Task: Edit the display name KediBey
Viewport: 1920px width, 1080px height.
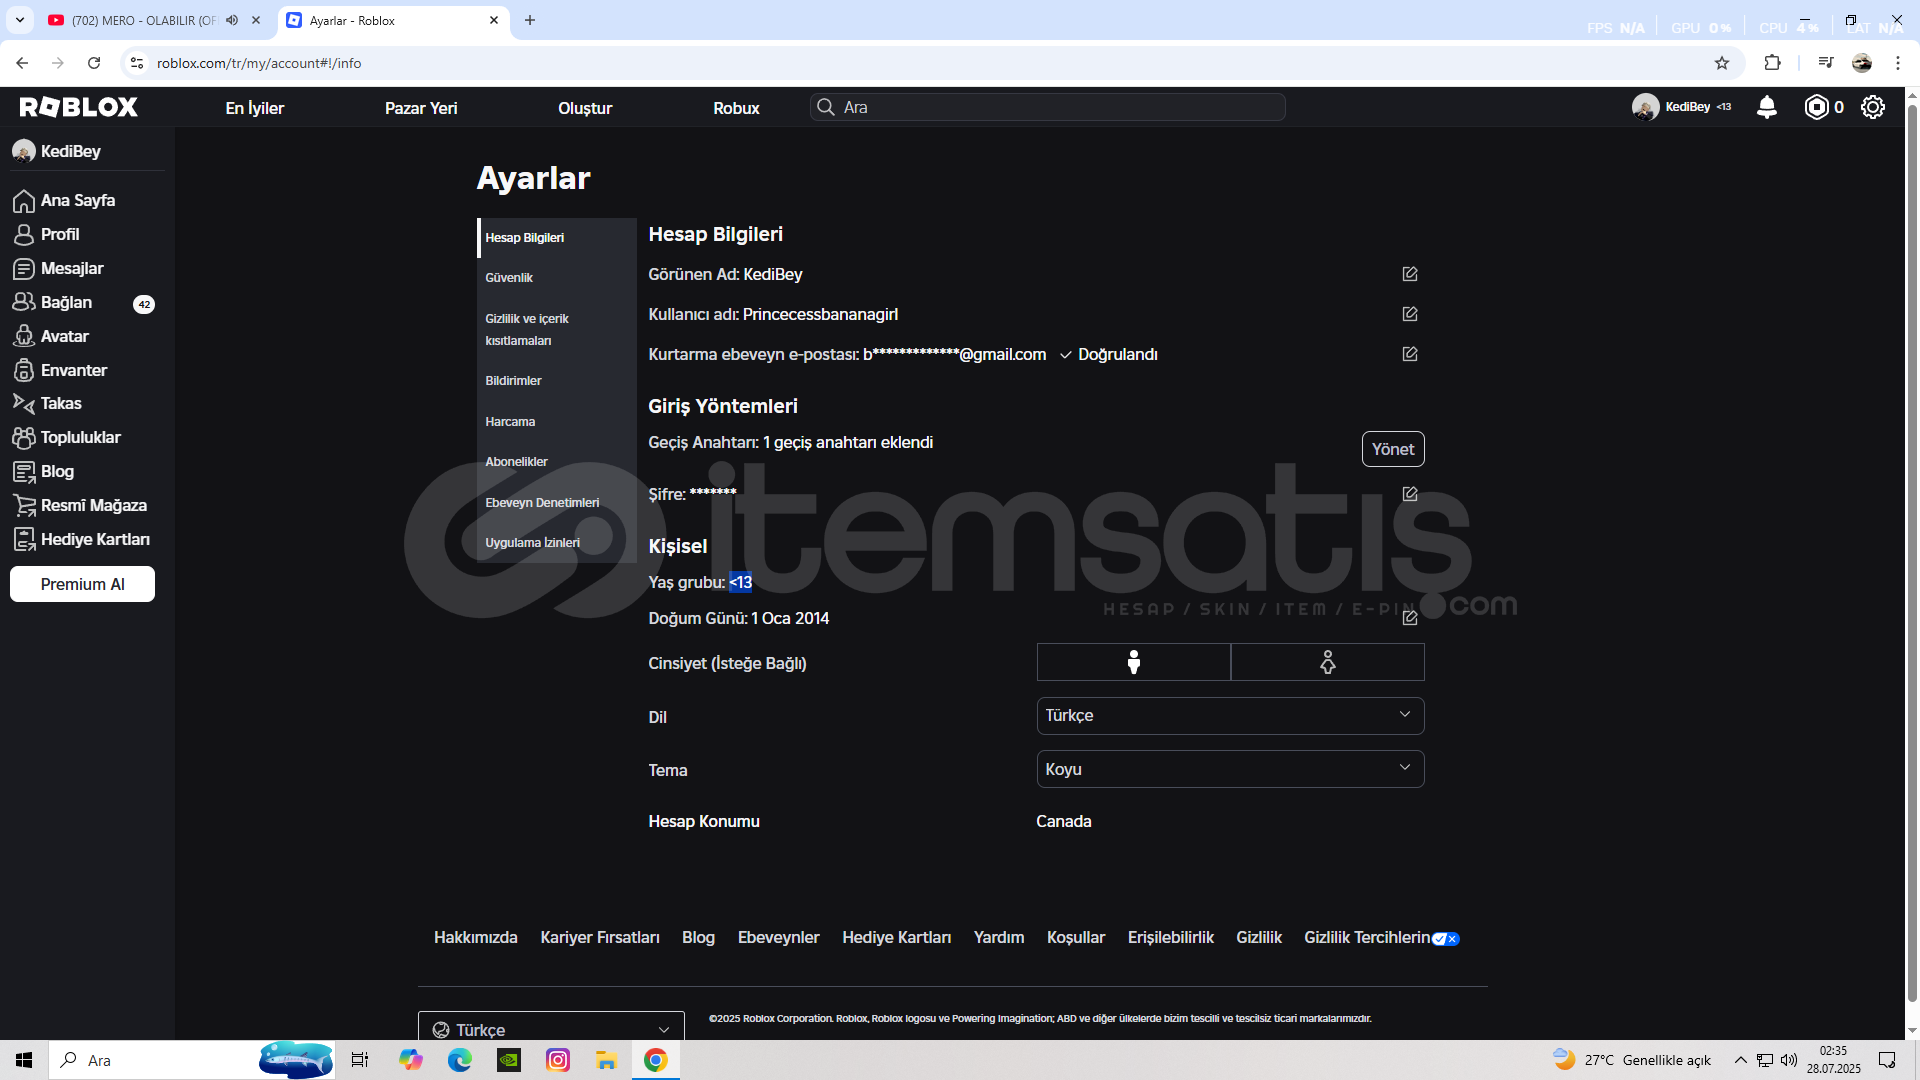Action: (1410, 274)
